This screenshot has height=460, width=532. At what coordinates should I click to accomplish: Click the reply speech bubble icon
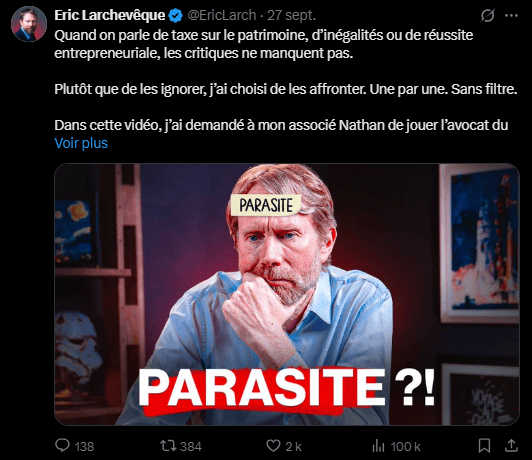62,445
